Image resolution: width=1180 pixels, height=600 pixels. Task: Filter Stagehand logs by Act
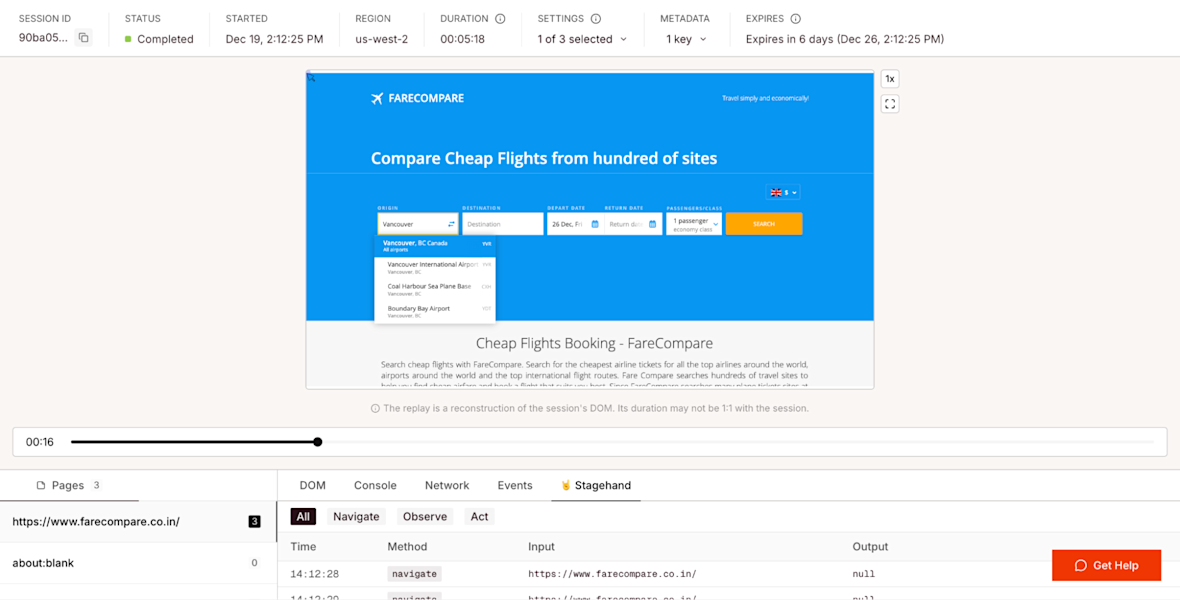(x=479, y=516)
